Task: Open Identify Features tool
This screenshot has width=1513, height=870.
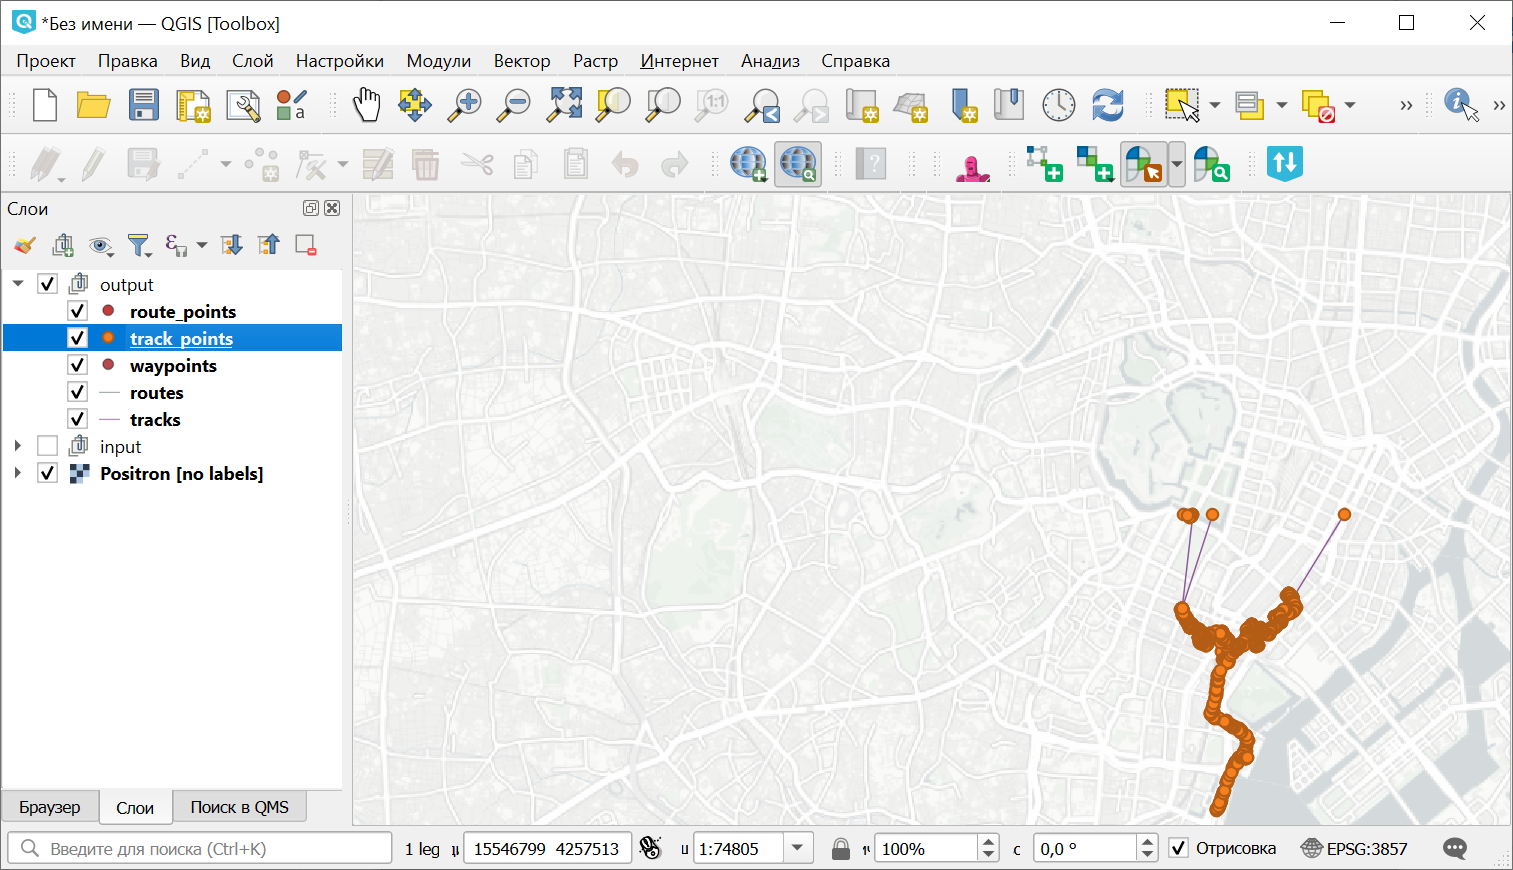Action: tap(1462, 105)
